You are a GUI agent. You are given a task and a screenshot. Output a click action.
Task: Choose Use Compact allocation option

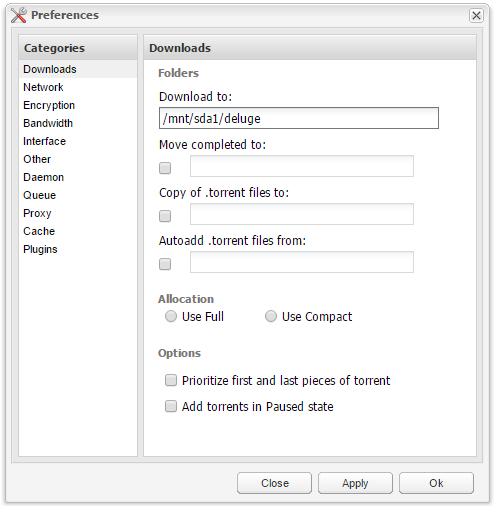tap(271, 316)
